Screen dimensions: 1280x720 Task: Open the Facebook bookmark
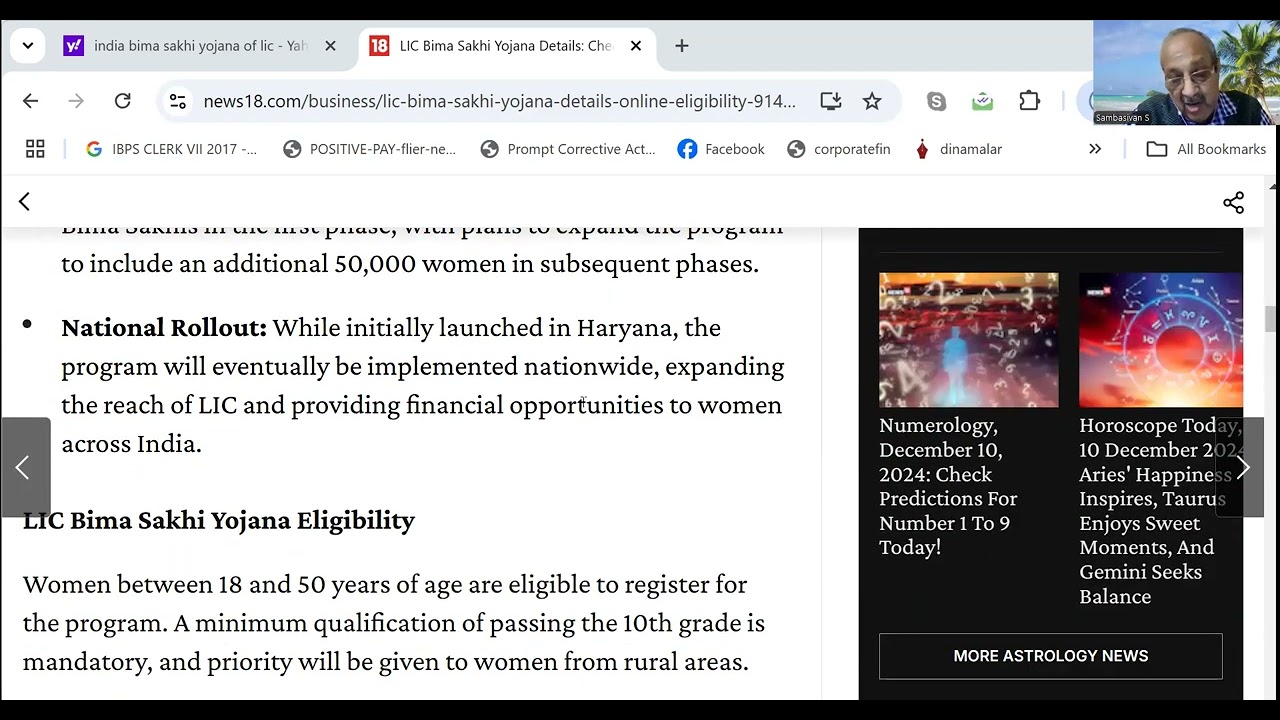[x=721, y=149]
